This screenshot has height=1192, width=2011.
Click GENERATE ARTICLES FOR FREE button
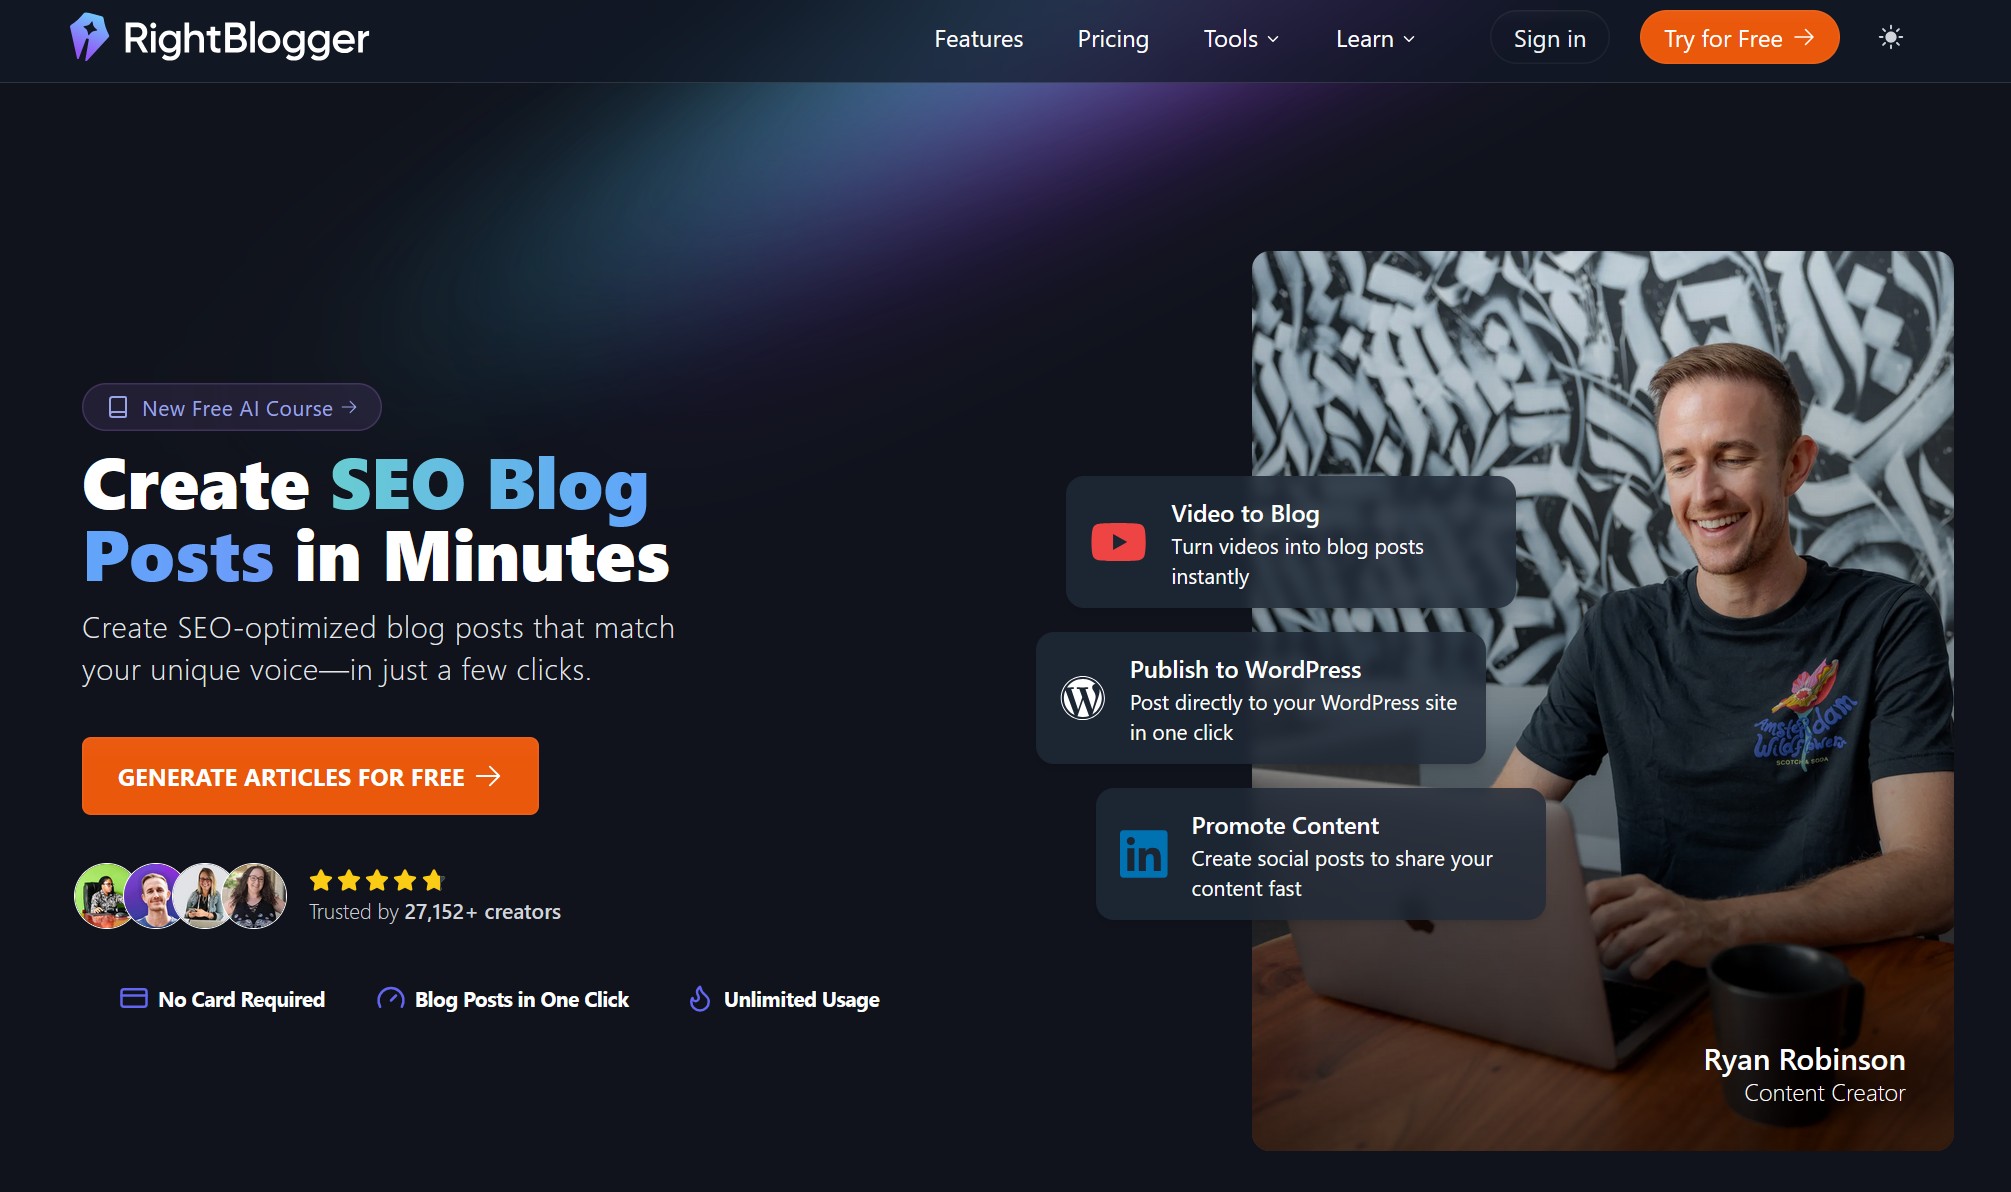point(309,776)
